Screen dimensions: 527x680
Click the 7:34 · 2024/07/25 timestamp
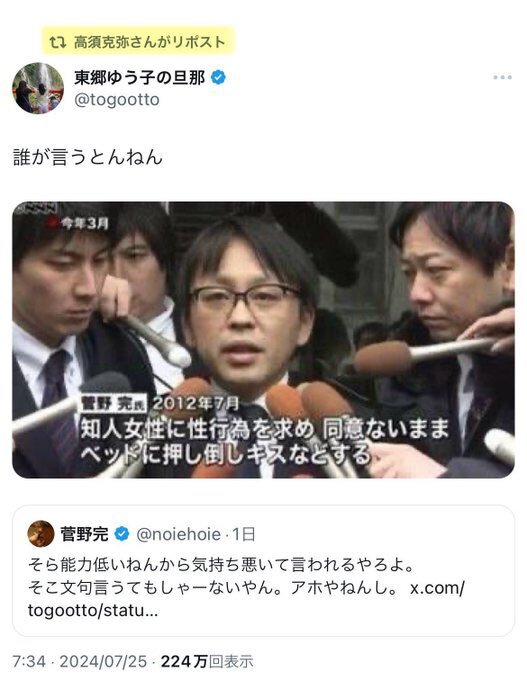[x=79, y=661]
